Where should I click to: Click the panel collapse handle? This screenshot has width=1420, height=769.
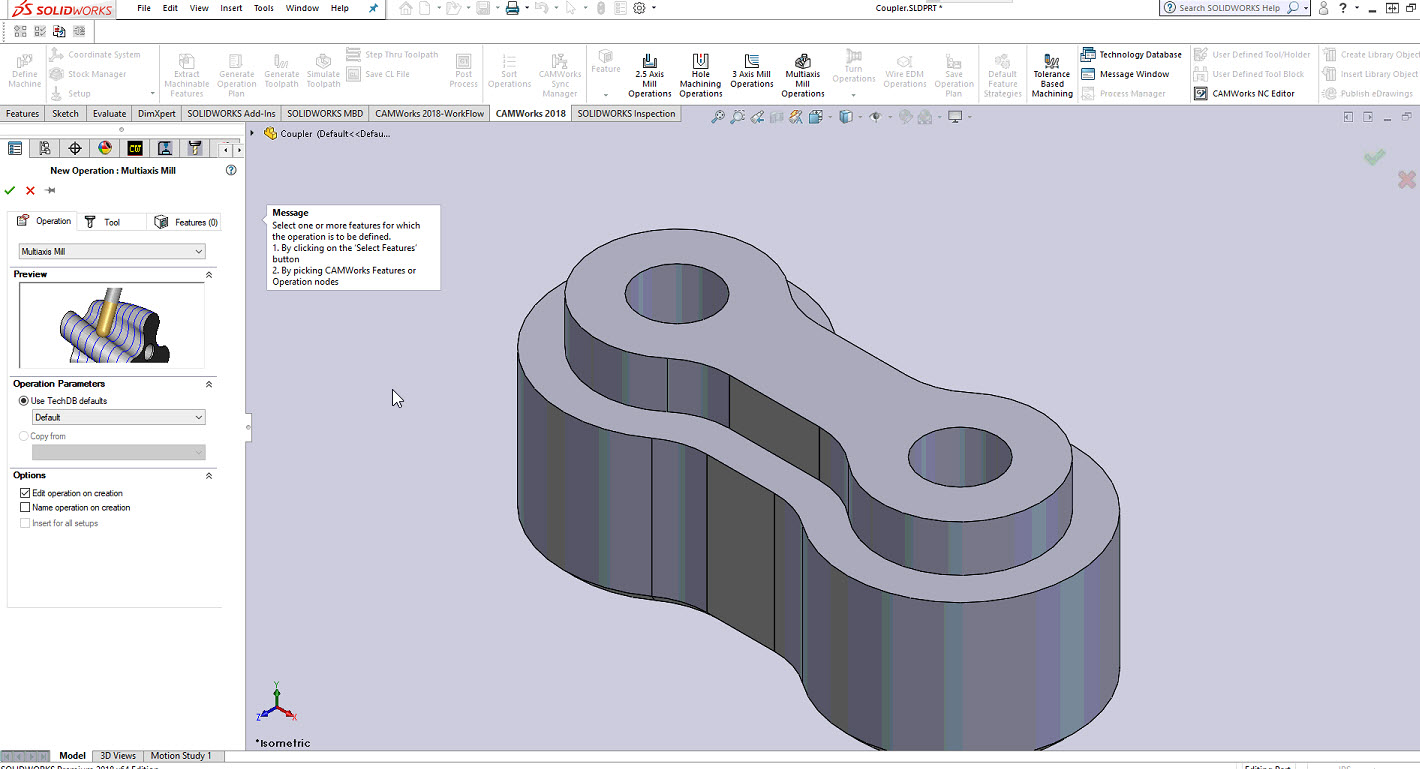pyautogui.click(x=248, y=428)
